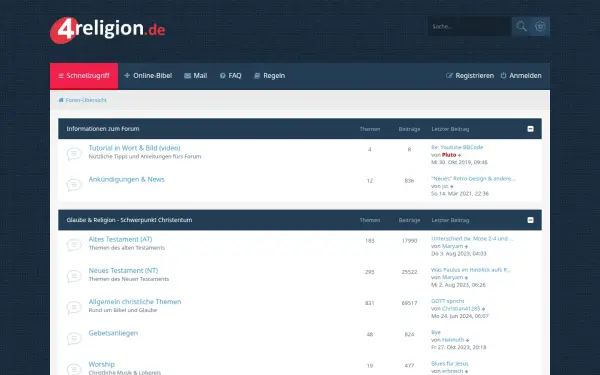600x375 pixels.
Task: Open last post Unterschied zw. Mose 2:4
Action: [472, 239]
